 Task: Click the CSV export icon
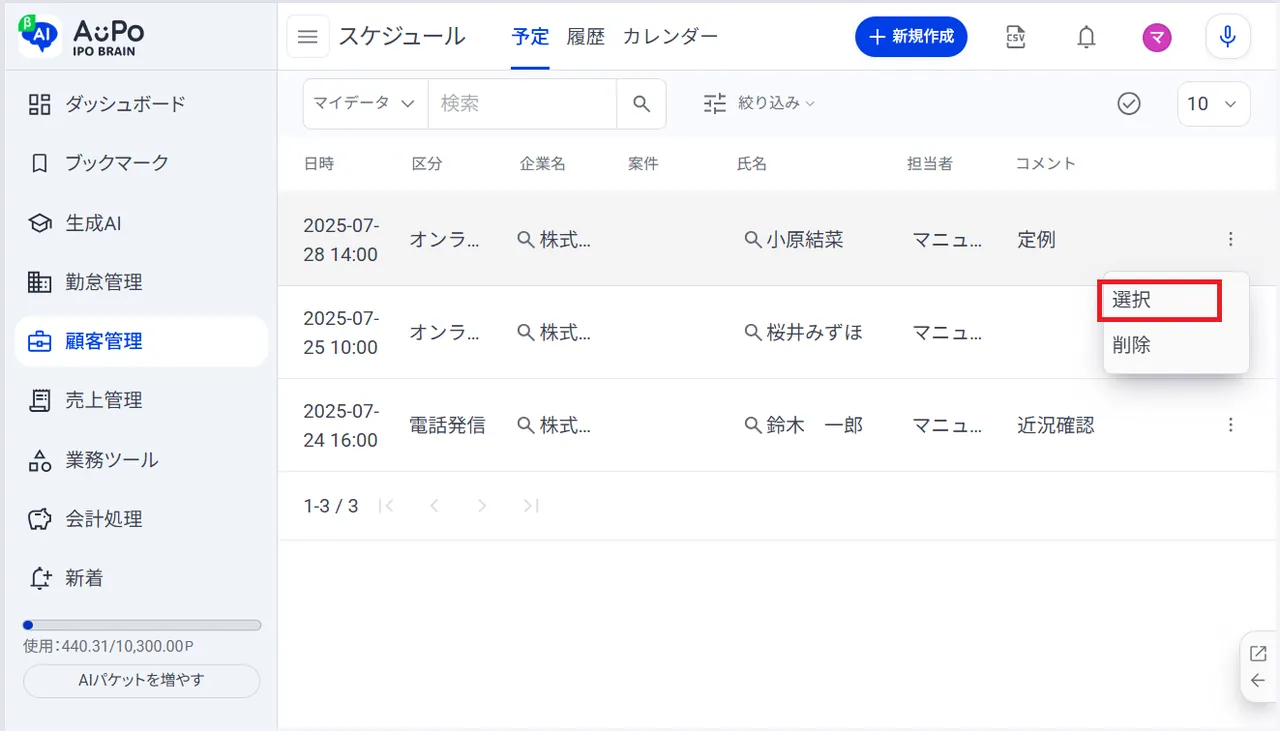point(1015,37)
